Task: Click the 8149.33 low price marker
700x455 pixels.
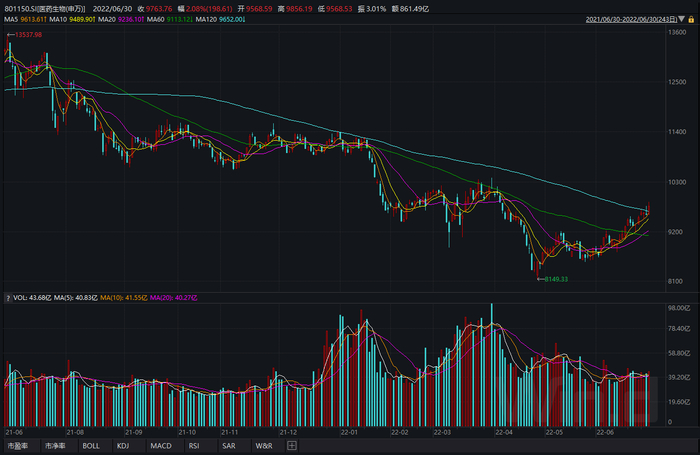Action: [555, 280]
